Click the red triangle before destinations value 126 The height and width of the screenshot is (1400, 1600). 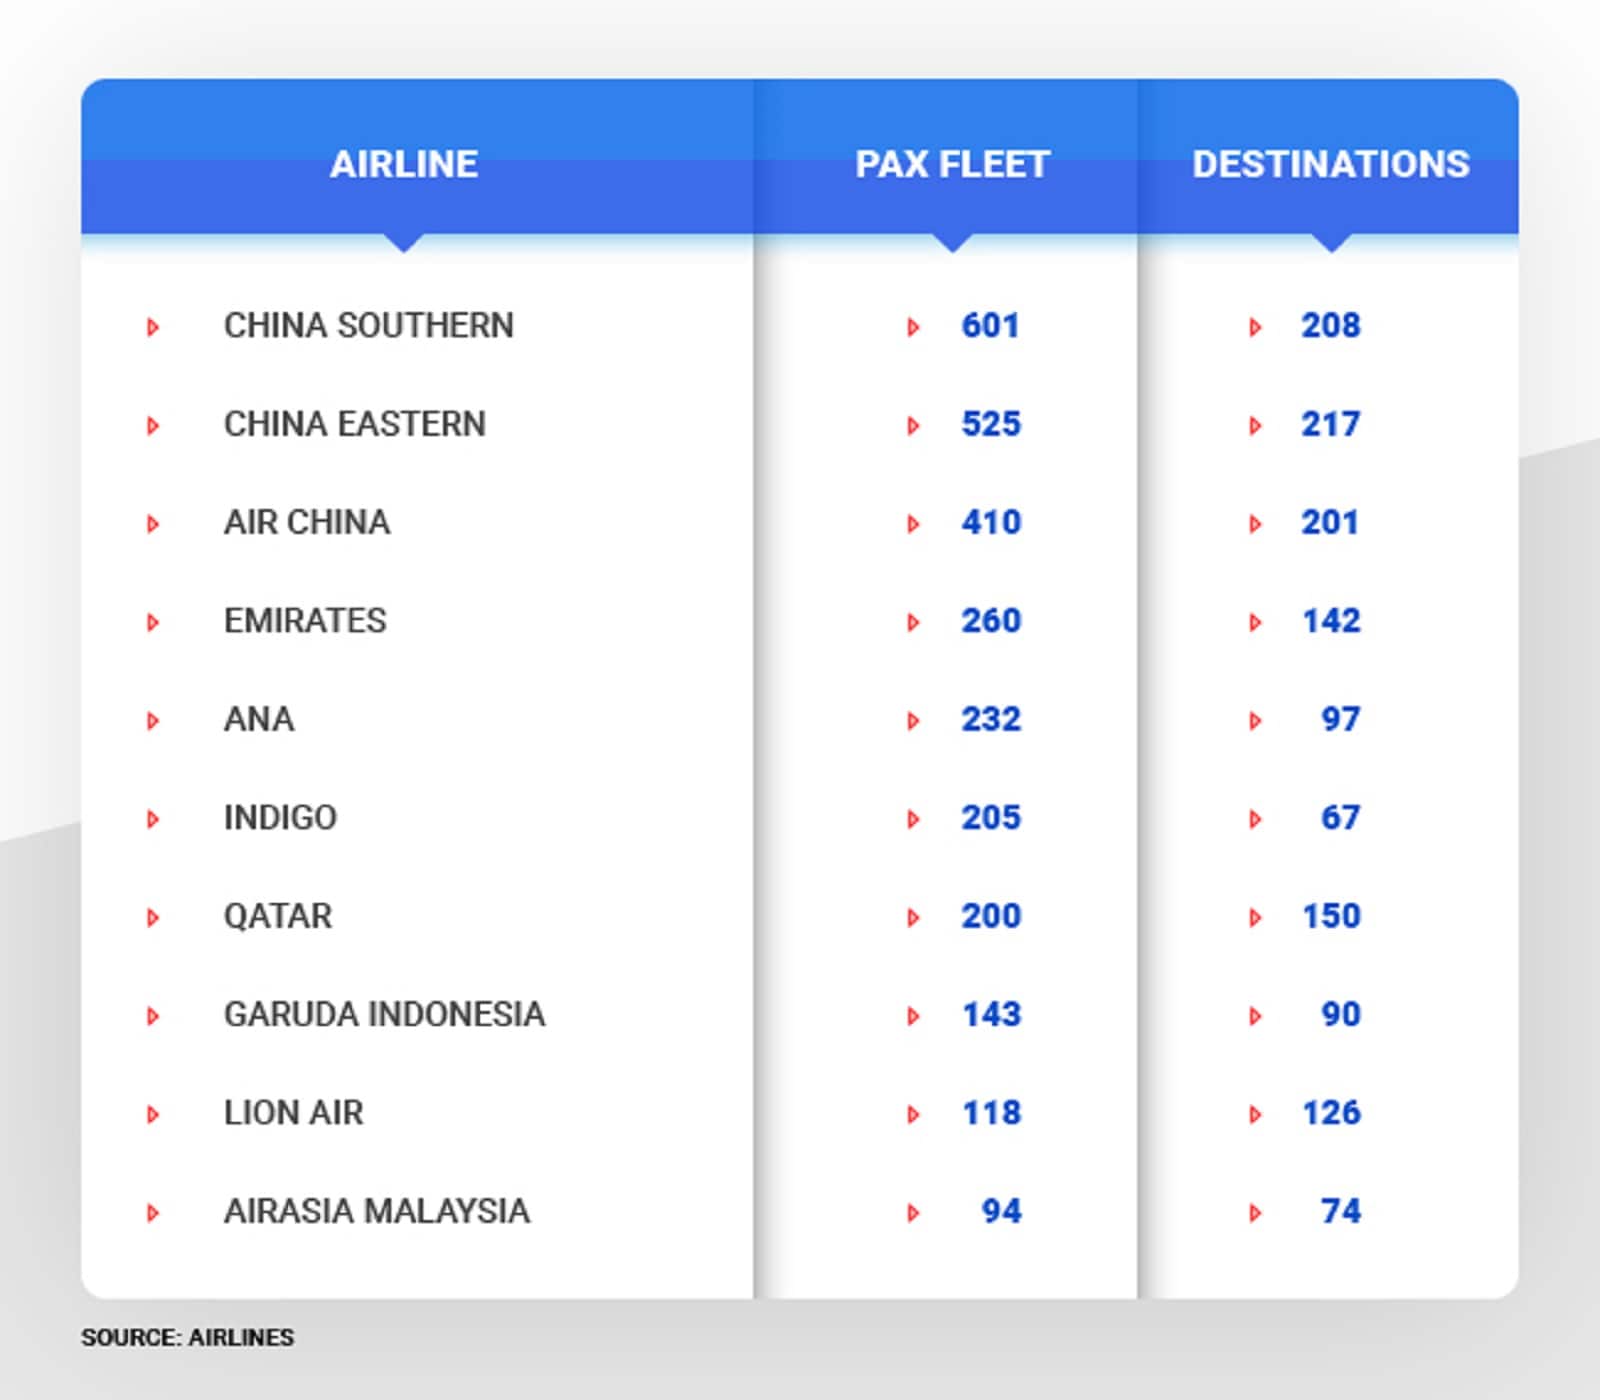pyautogui.click(x=1255, y=1114)
